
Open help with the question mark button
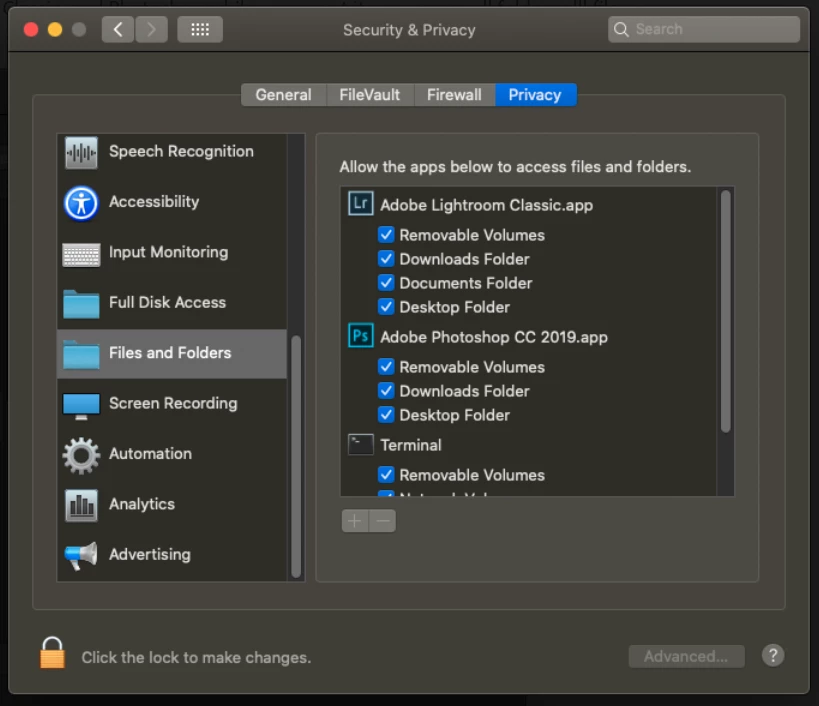click(773, 655)
